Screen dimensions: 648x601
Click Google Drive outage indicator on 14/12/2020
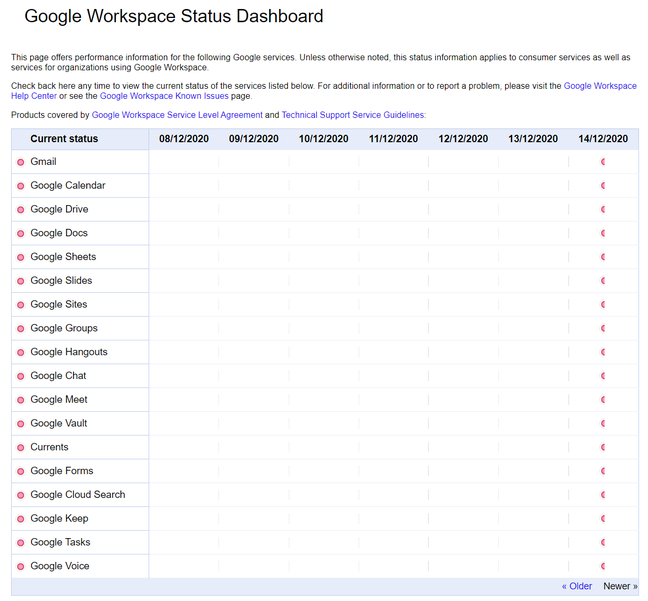pyautogui.click(x=603, y=210)
